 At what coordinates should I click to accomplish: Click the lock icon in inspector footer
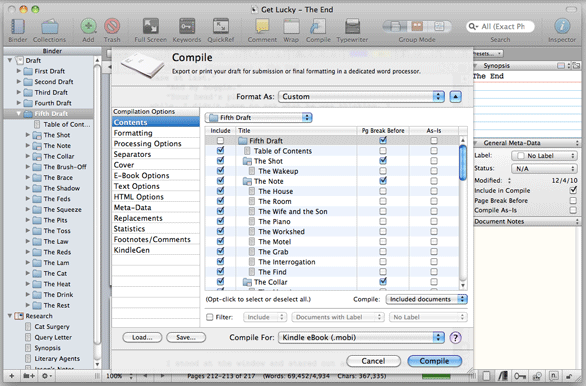coord(569,376)
